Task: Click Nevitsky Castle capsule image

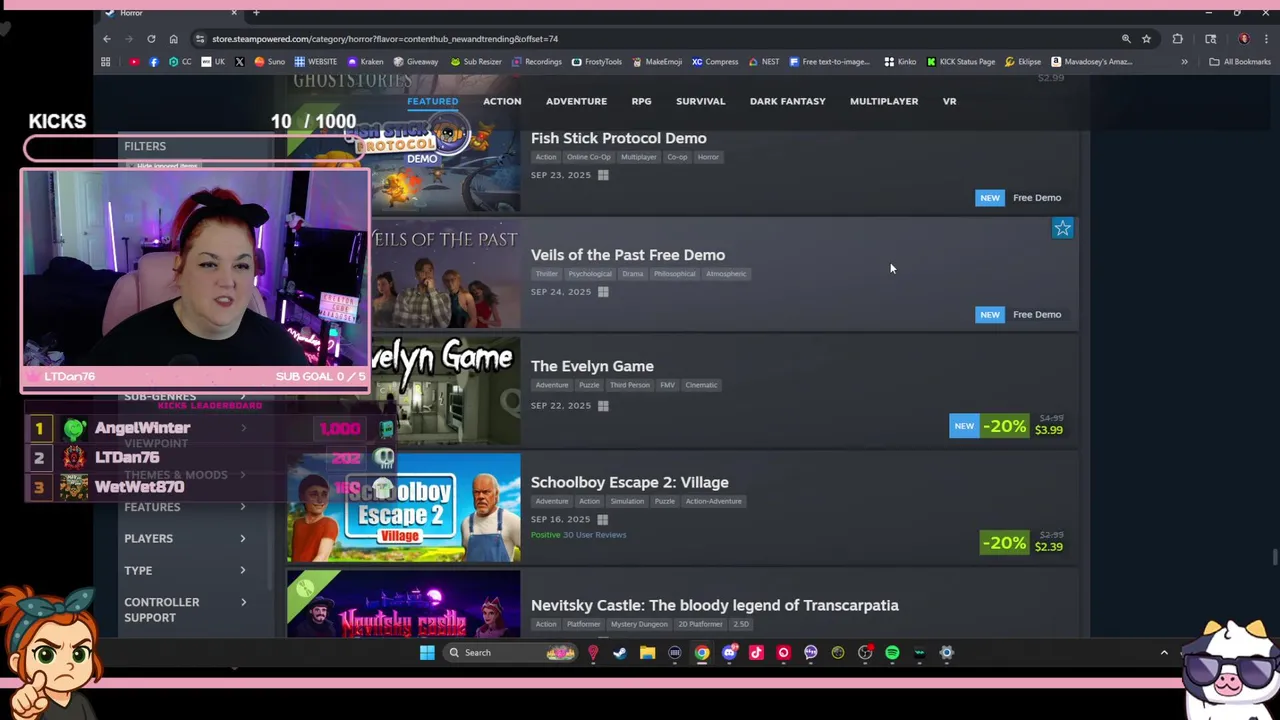Action: [x=404, y=604]
